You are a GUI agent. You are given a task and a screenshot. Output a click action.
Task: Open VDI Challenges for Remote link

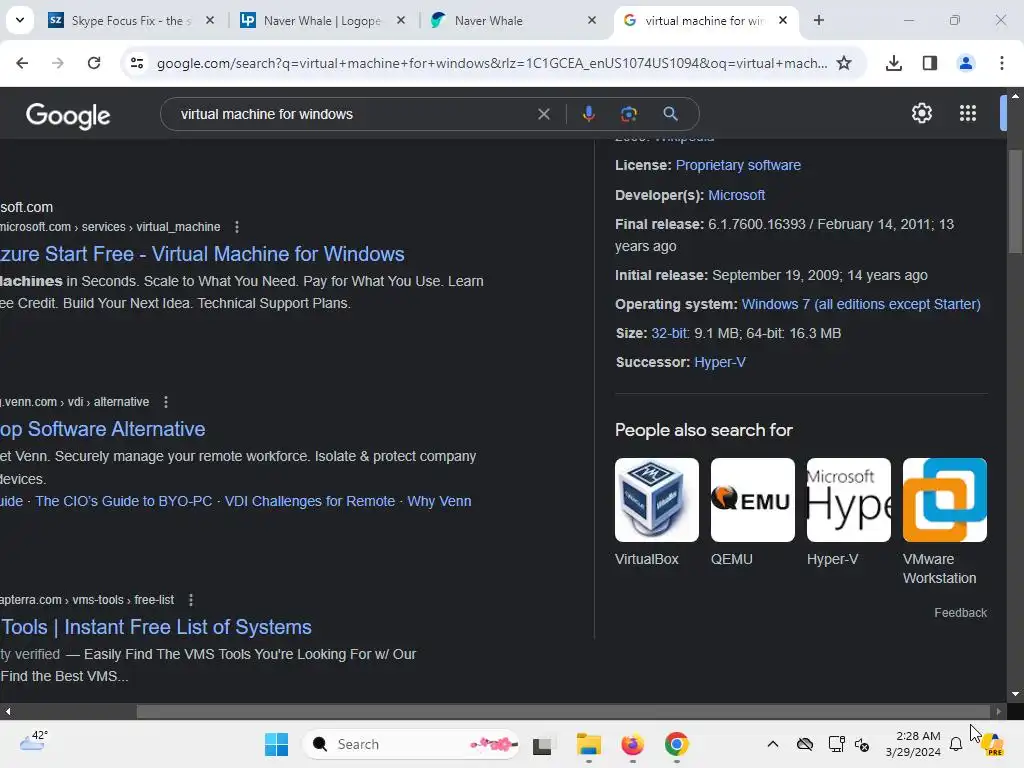coord(310,501)
